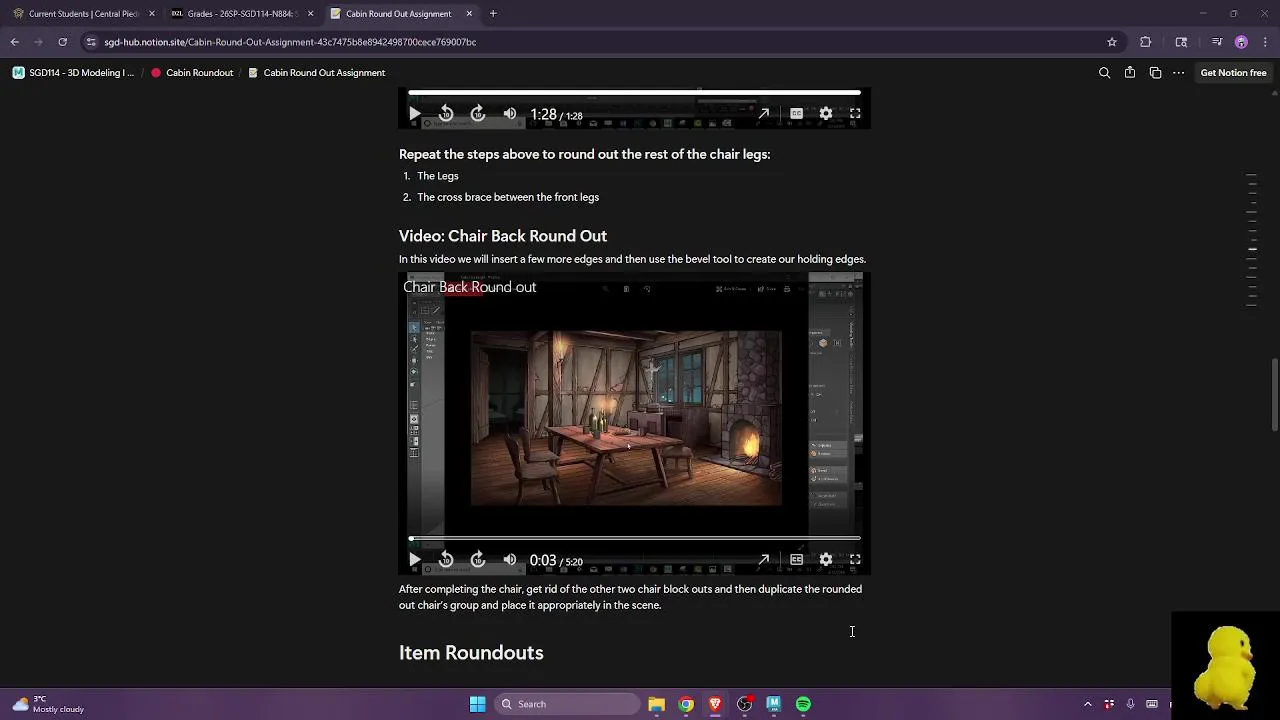Open Notion page search
This screenshot has width=1280, height=720.
click(x=1104, y=73)
